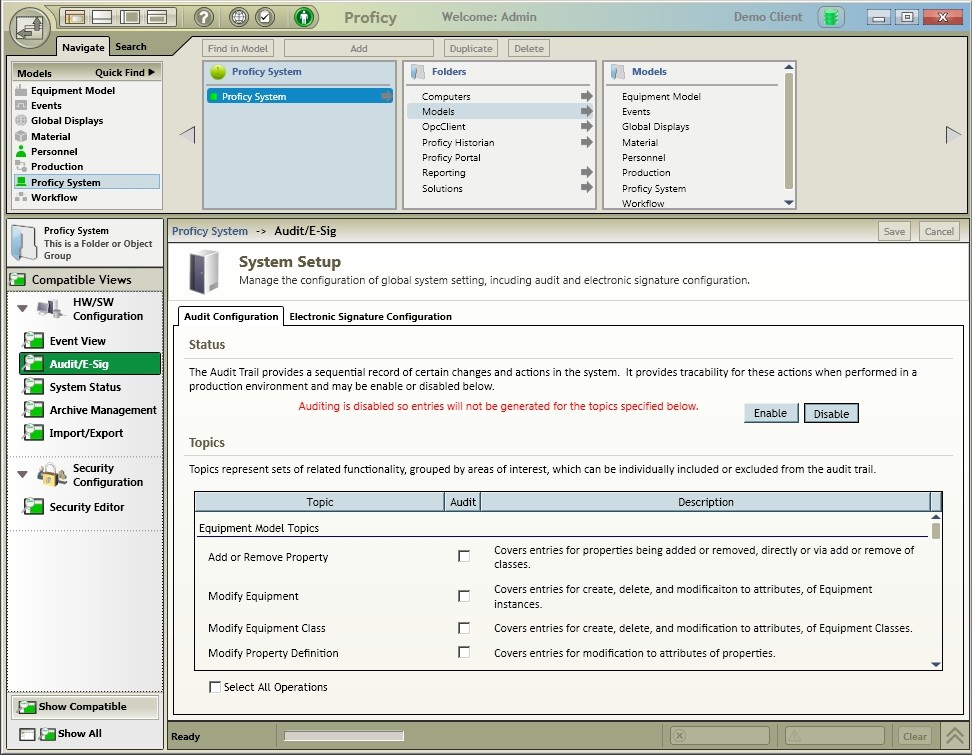Click the clipboard checkmark task icon

265,17
